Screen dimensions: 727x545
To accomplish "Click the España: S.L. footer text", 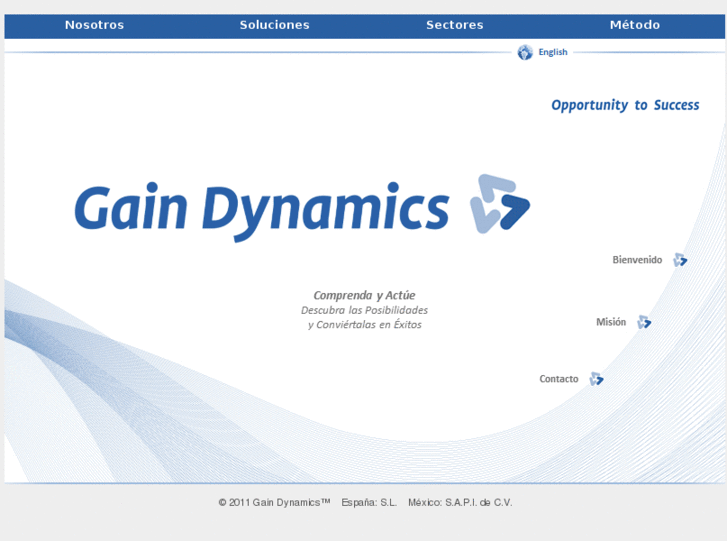I will [x=369, y=502].
